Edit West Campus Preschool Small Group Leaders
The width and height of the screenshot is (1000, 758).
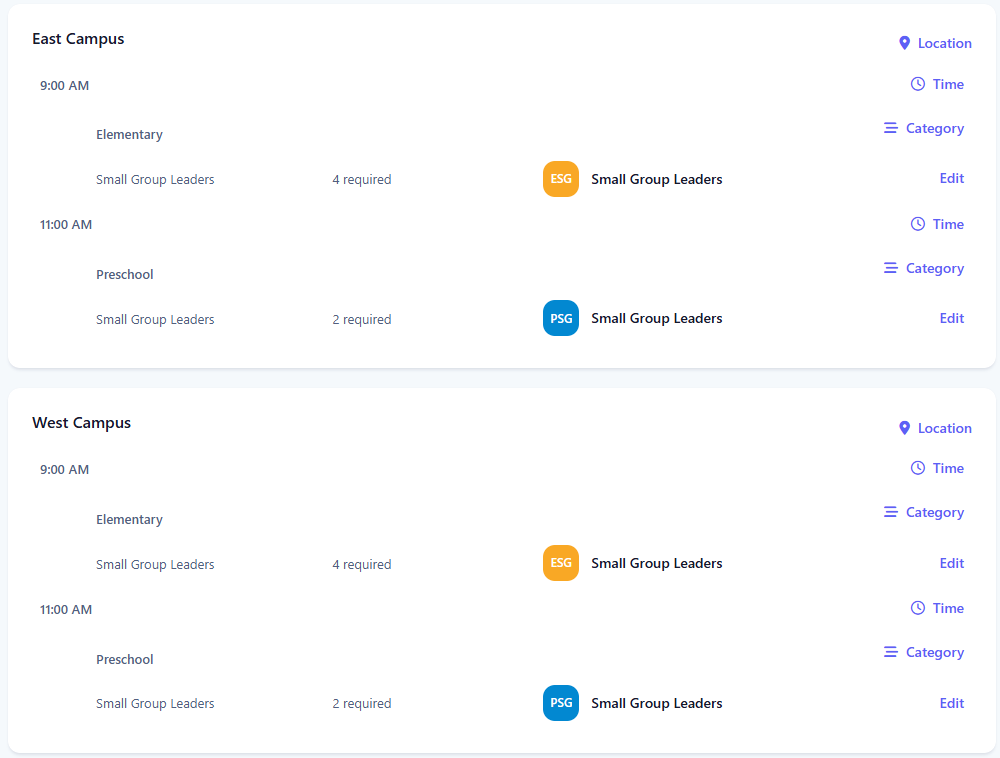[x=952, y=703]
